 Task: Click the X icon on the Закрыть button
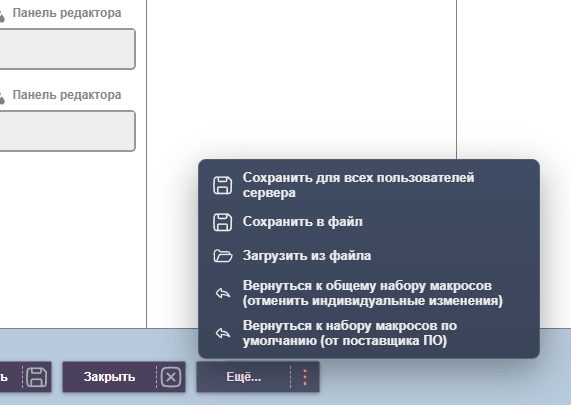pos(171,377)
